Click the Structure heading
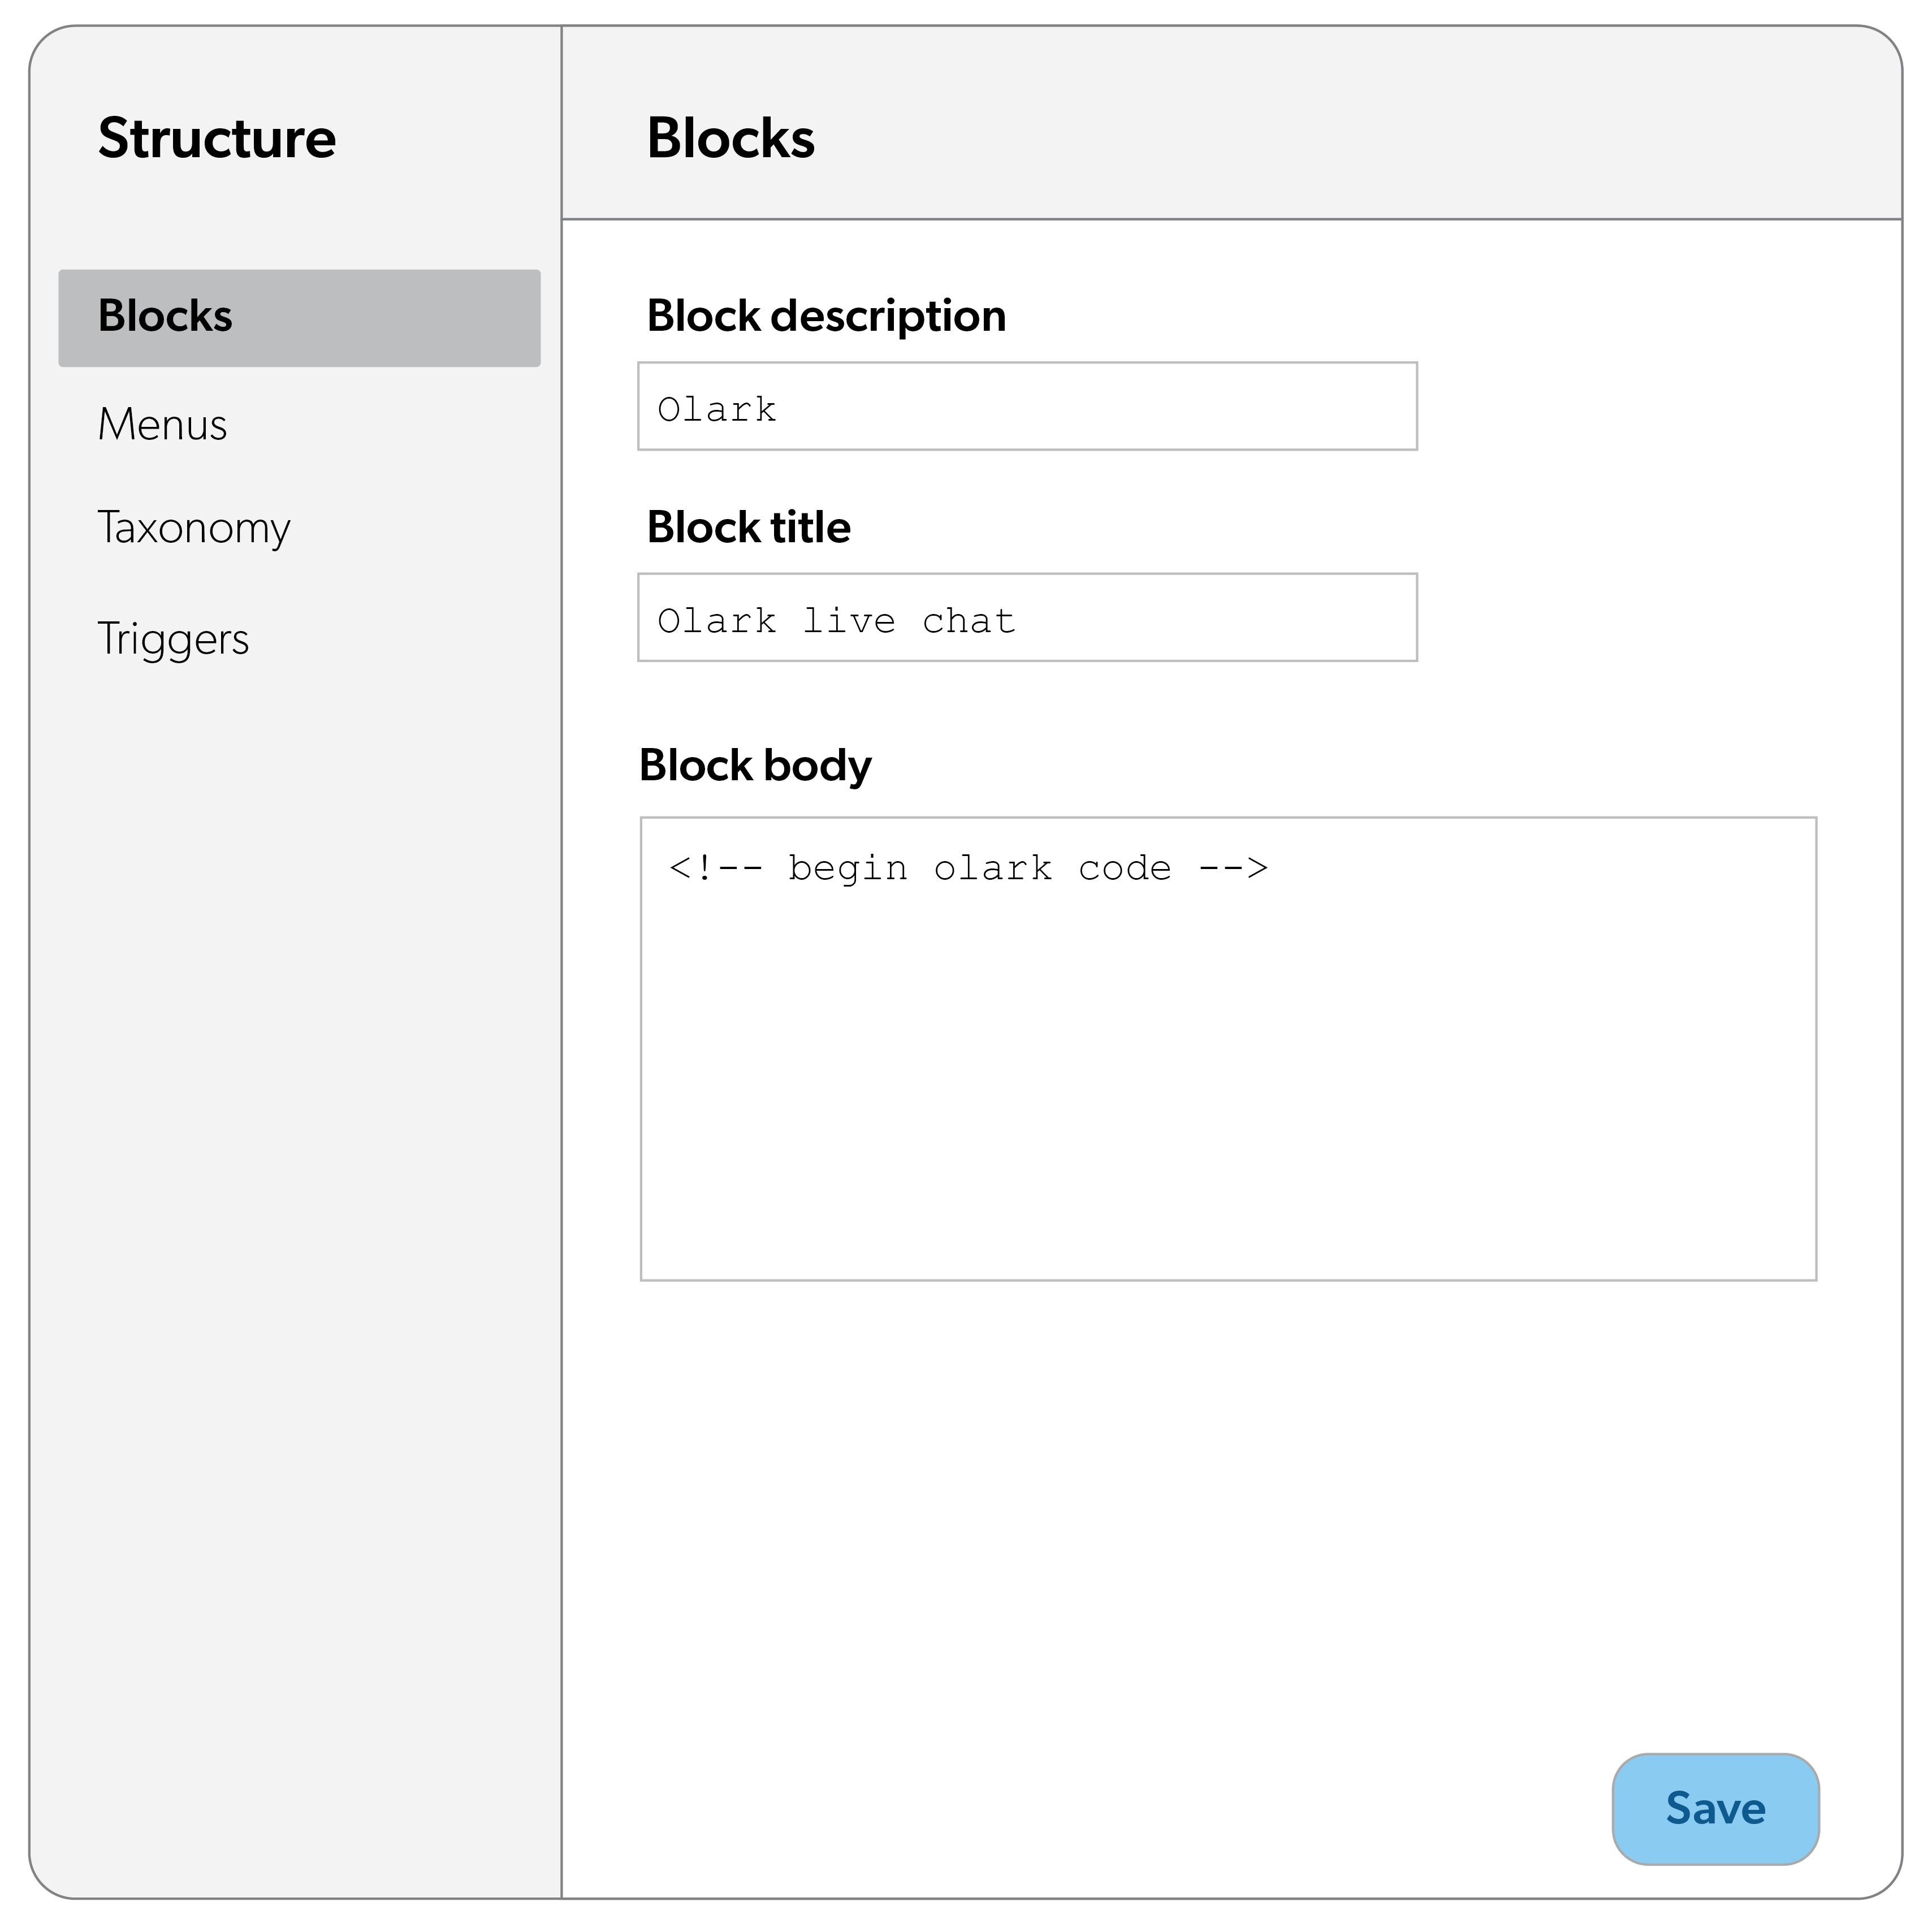This screenshot has height=1932, width=1932. click(217, 138)
